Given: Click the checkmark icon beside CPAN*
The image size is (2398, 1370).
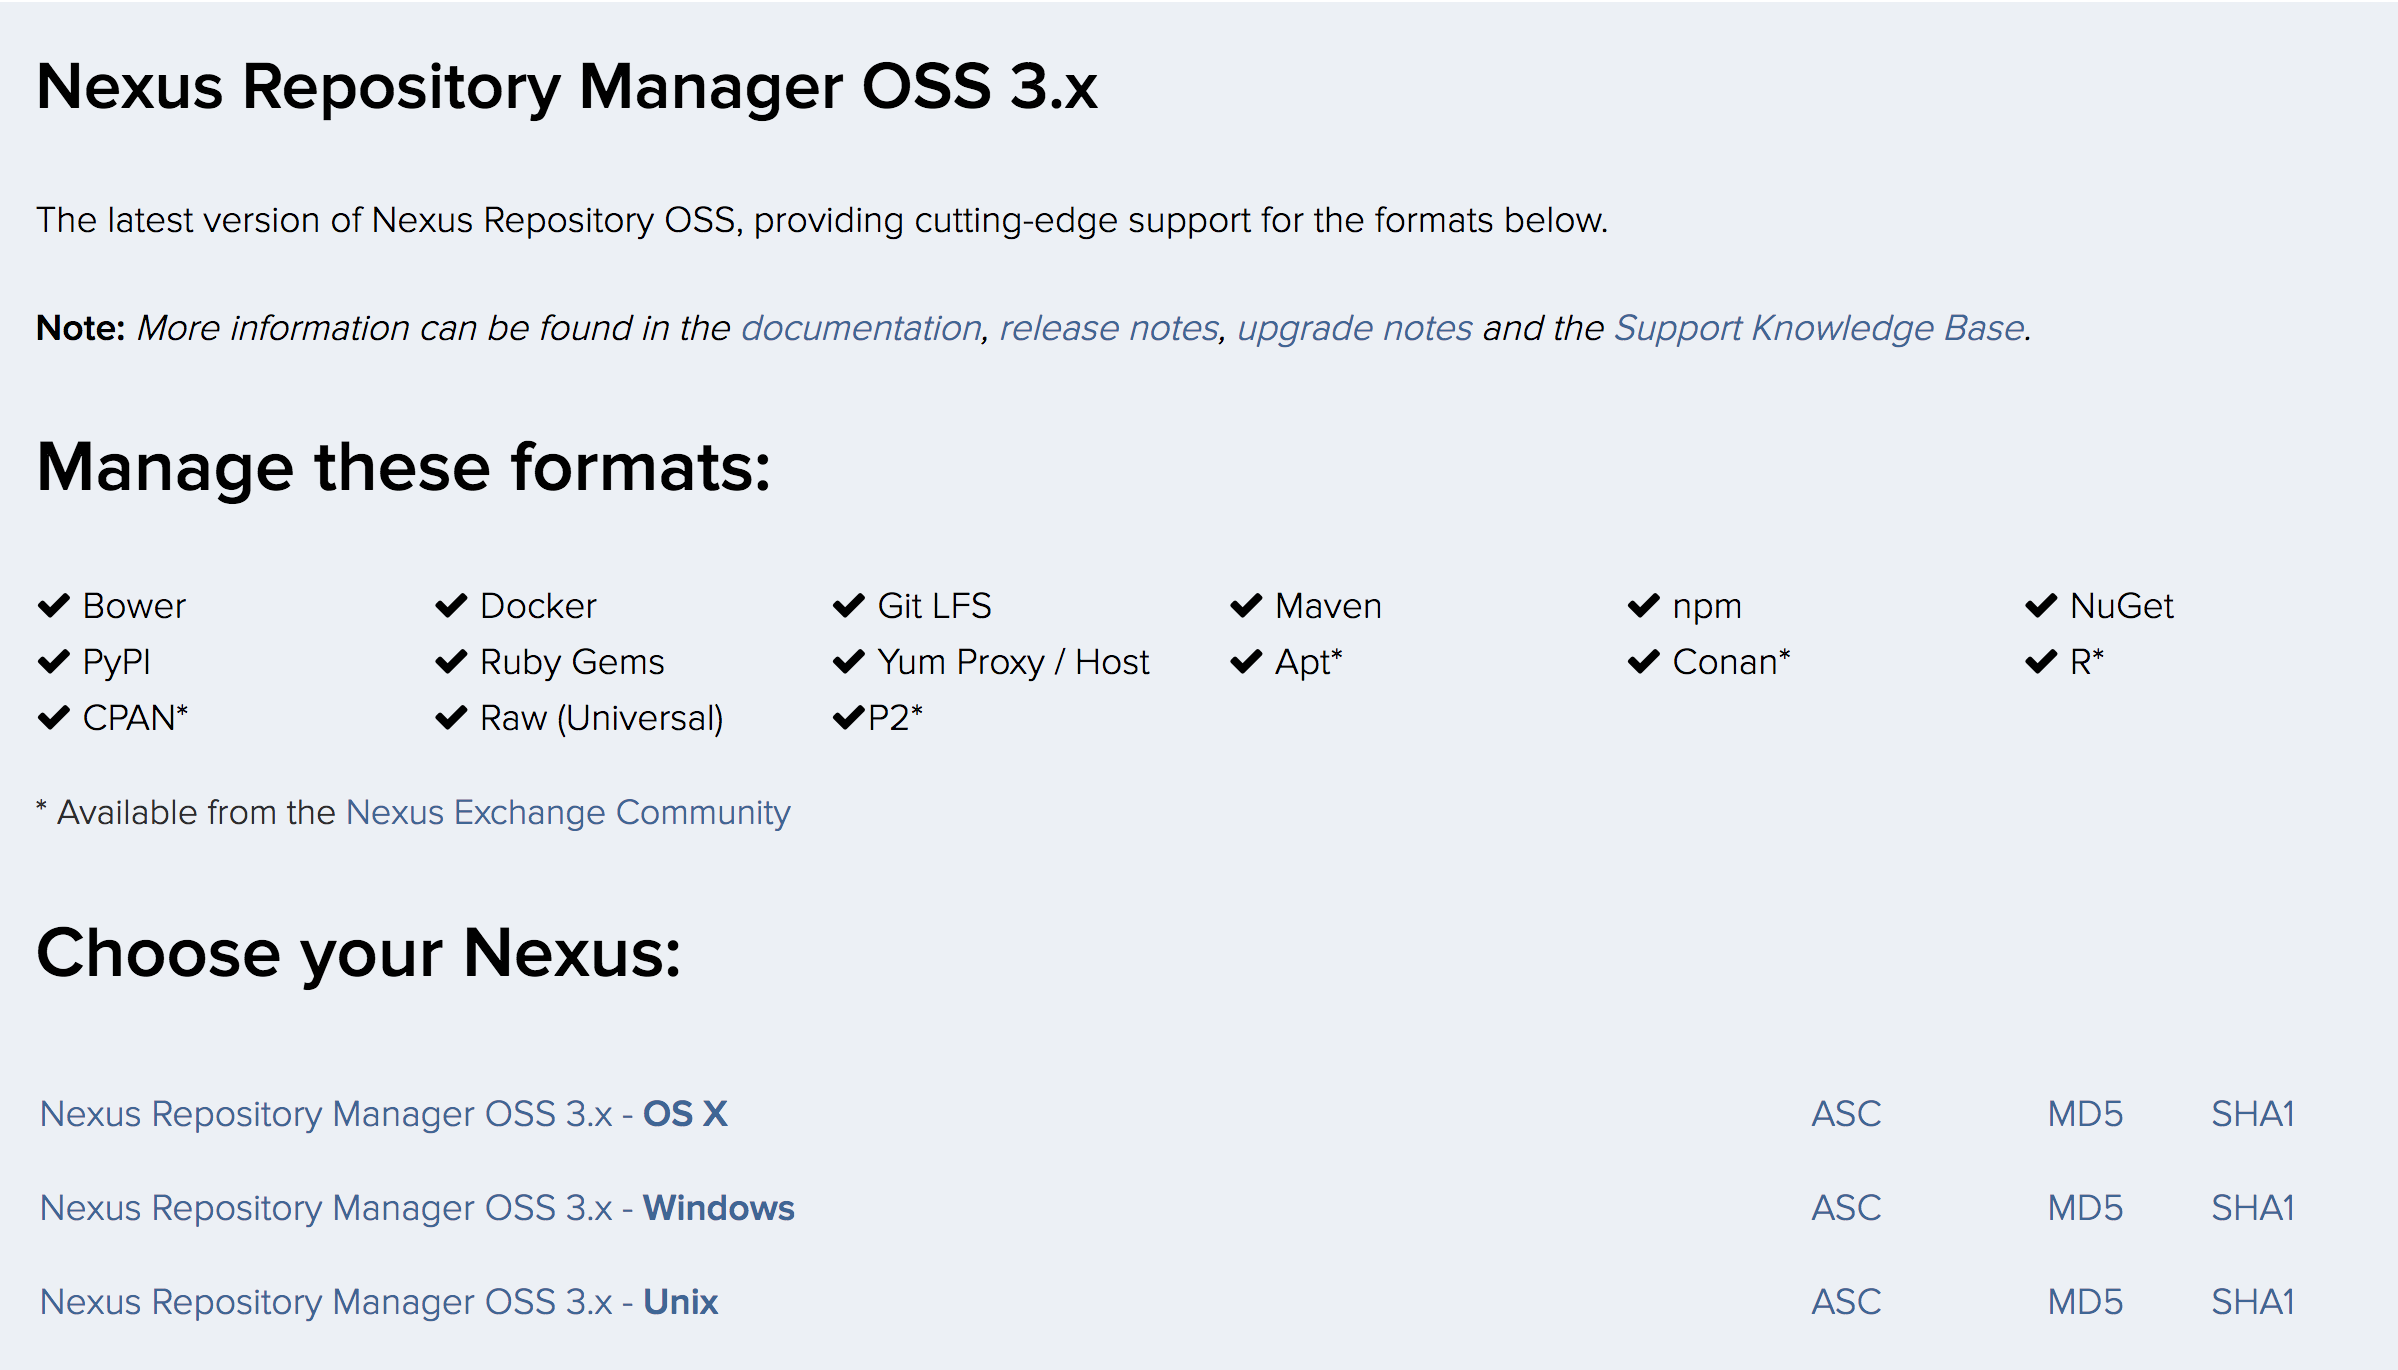Looking at the screenshot, I should [x=53, y=718].
